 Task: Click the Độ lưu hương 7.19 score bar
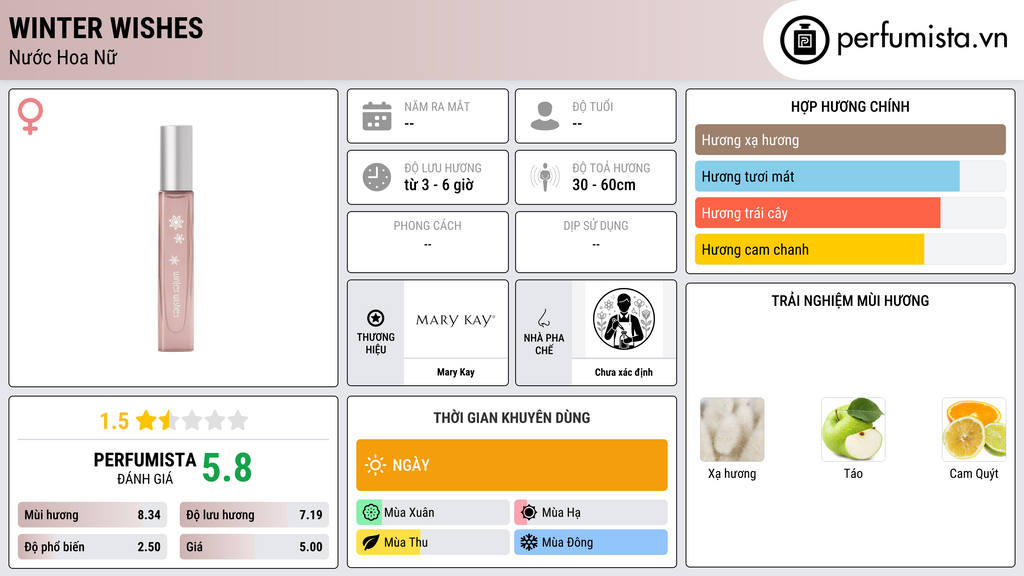pyautogui.click(x=254, y=515)
